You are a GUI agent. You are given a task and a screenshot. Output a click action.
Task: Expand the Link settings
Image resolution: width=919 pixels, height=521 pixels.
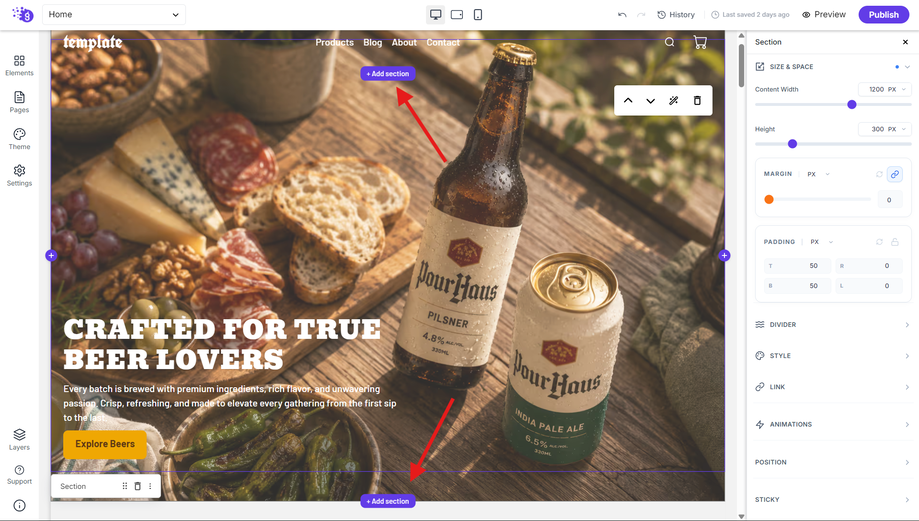(x=832, y=387)
